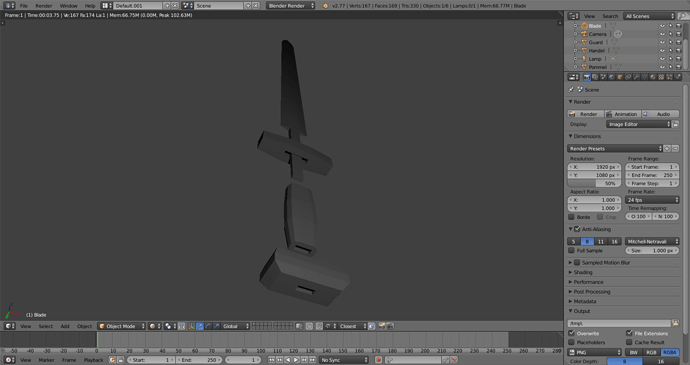Open the PNG file format dropdown
This screenshot has height=365, width=690.
coord(594,352)
